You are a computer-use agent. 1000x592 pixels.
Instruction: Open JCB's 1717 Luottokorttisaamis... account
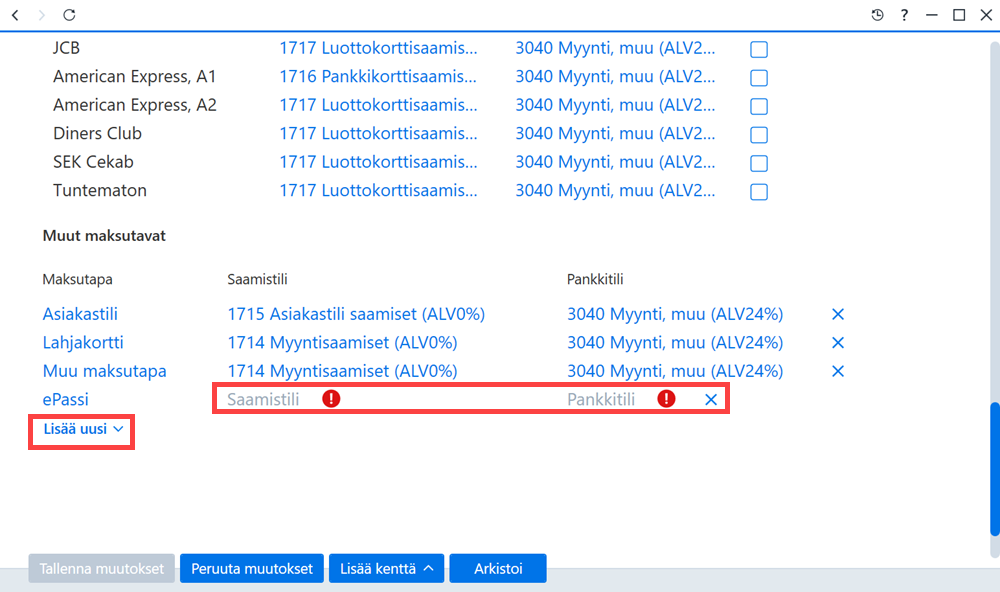pos(378,48)
